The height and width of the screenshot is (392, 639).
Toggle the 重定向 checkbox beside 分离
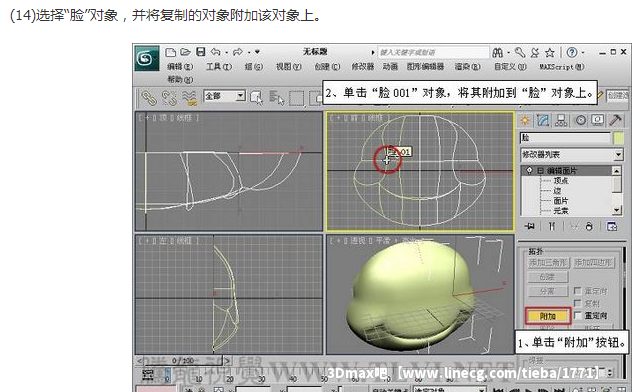pyautogui.click(x=577, y=290)
